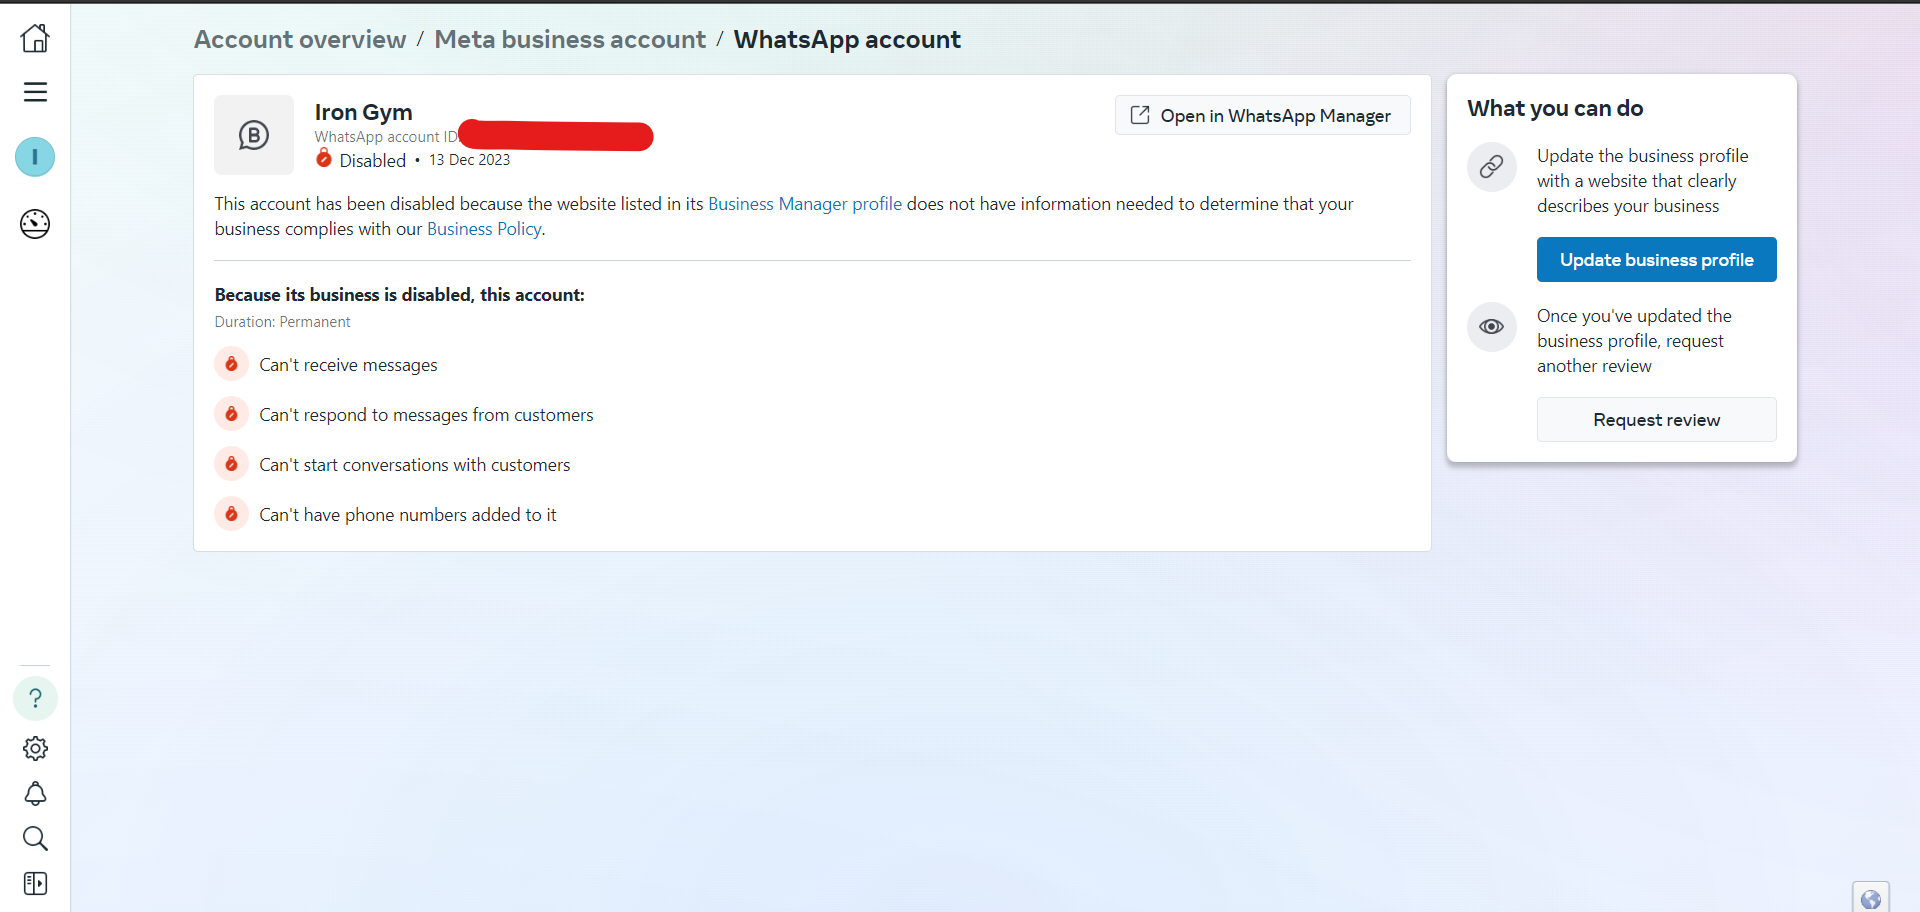Click the Disabled status text
The width and height of the screenshot is (1920, 912).
[373, 160]
